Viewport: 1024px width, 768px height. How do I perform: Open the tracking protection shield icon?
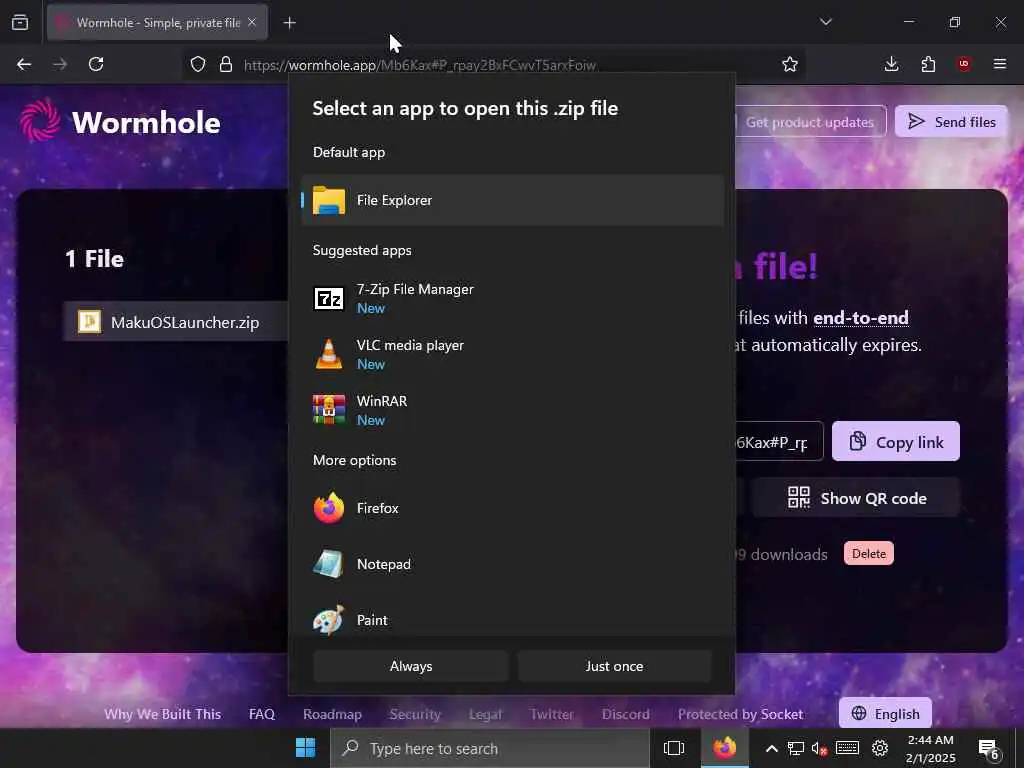198,64
